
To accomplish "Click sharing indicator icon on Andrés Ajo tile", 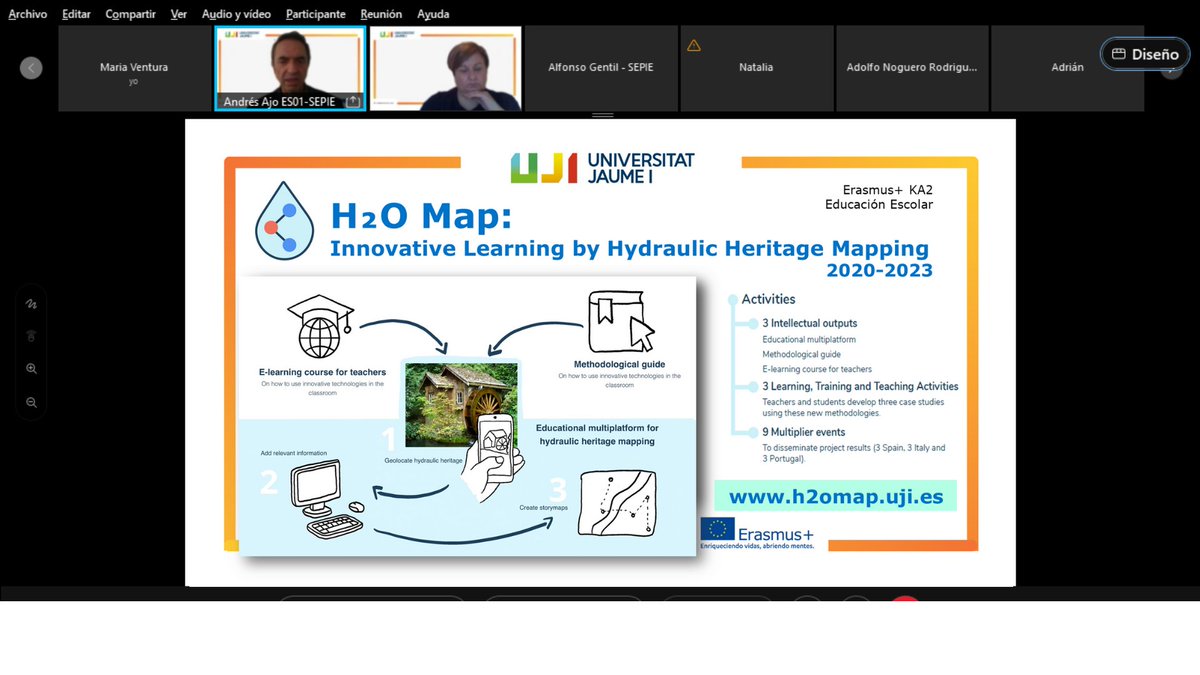I will click(353, 102).
